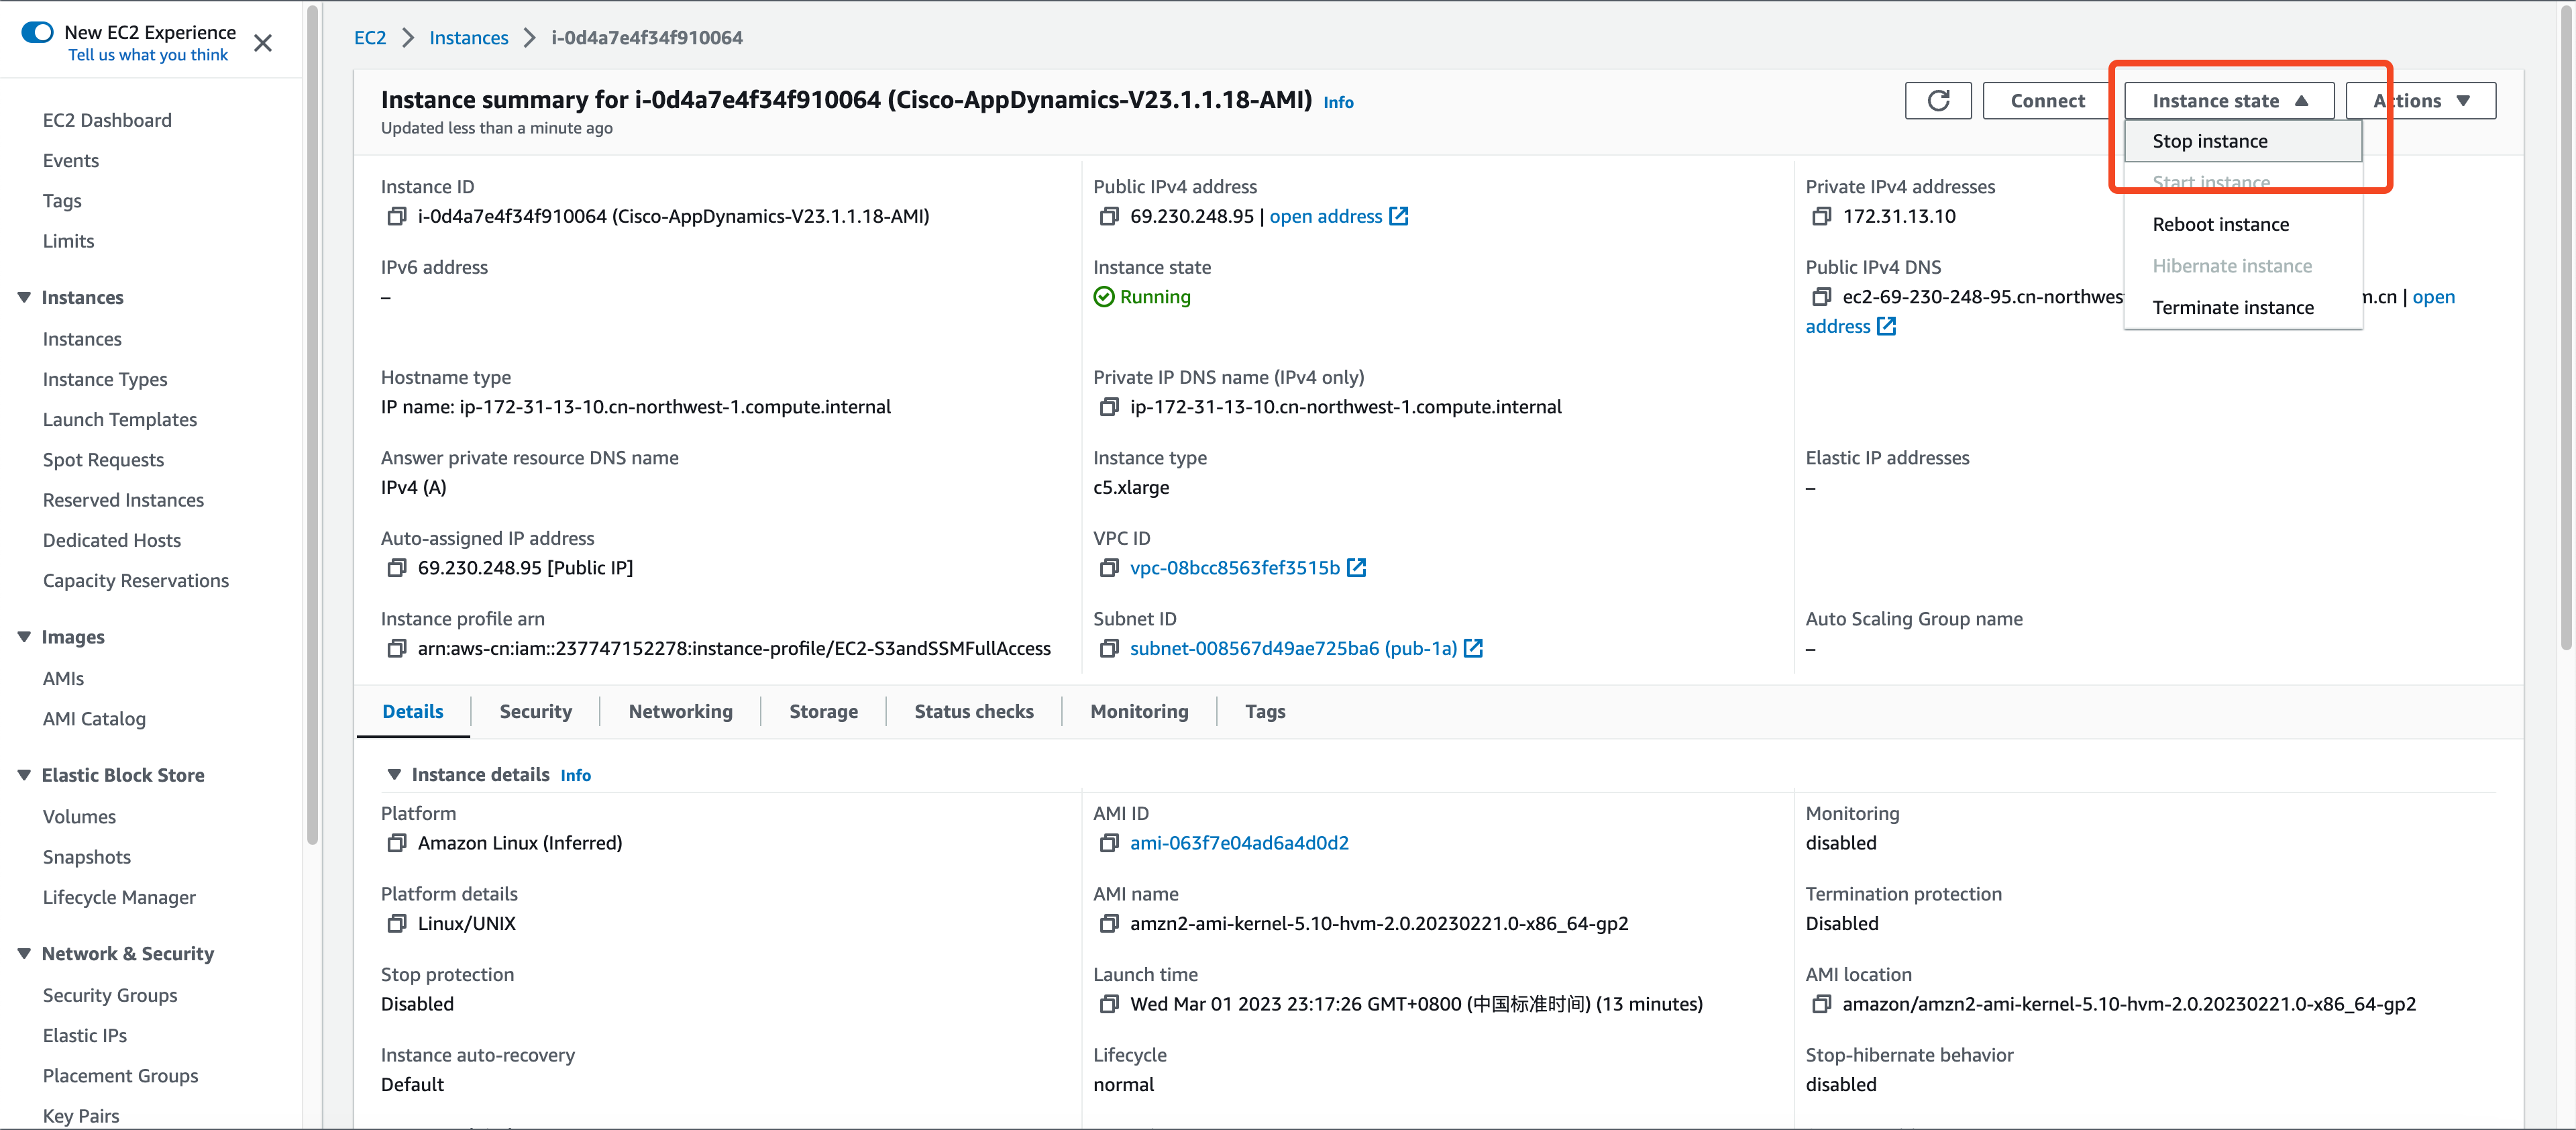
Task: Switch to the Security tab
Action: 535,711
